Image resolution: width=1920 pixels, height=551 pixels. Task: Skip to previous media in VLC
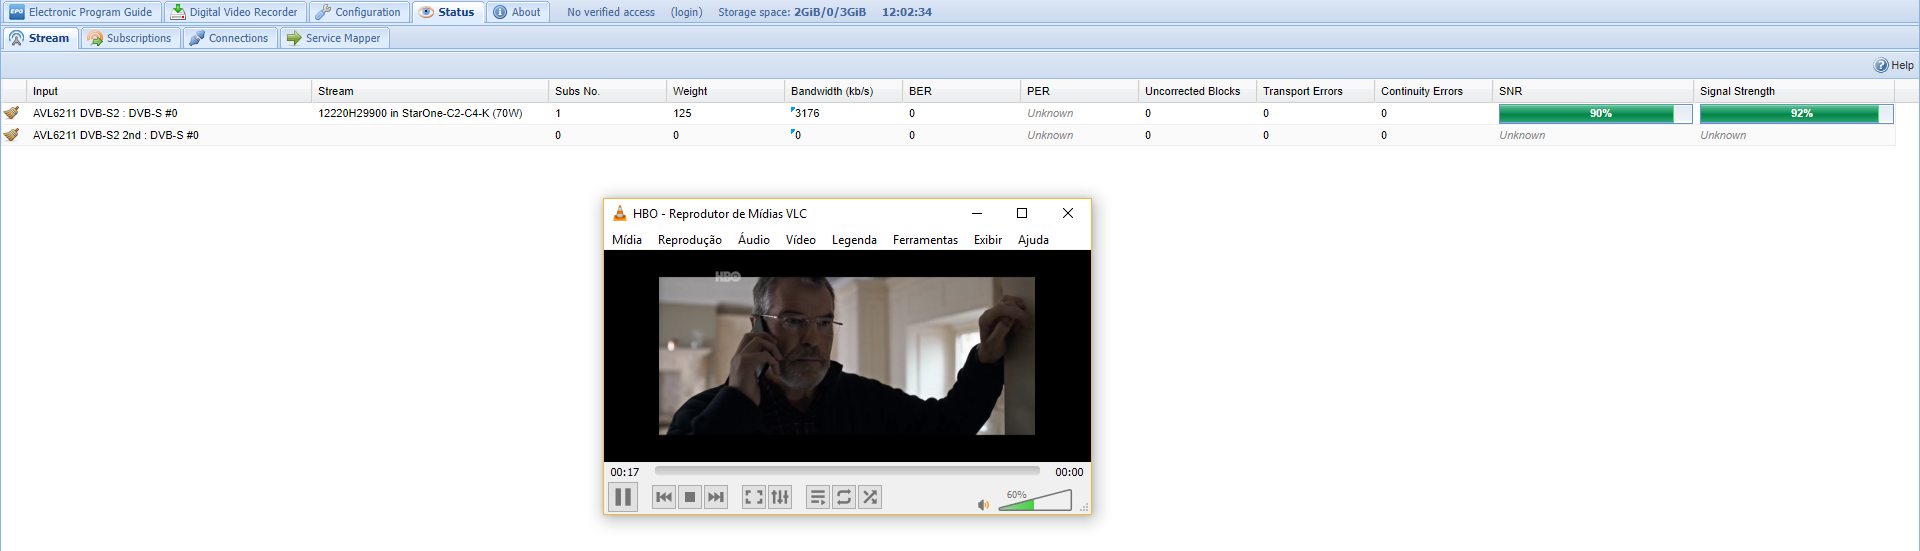663,497
